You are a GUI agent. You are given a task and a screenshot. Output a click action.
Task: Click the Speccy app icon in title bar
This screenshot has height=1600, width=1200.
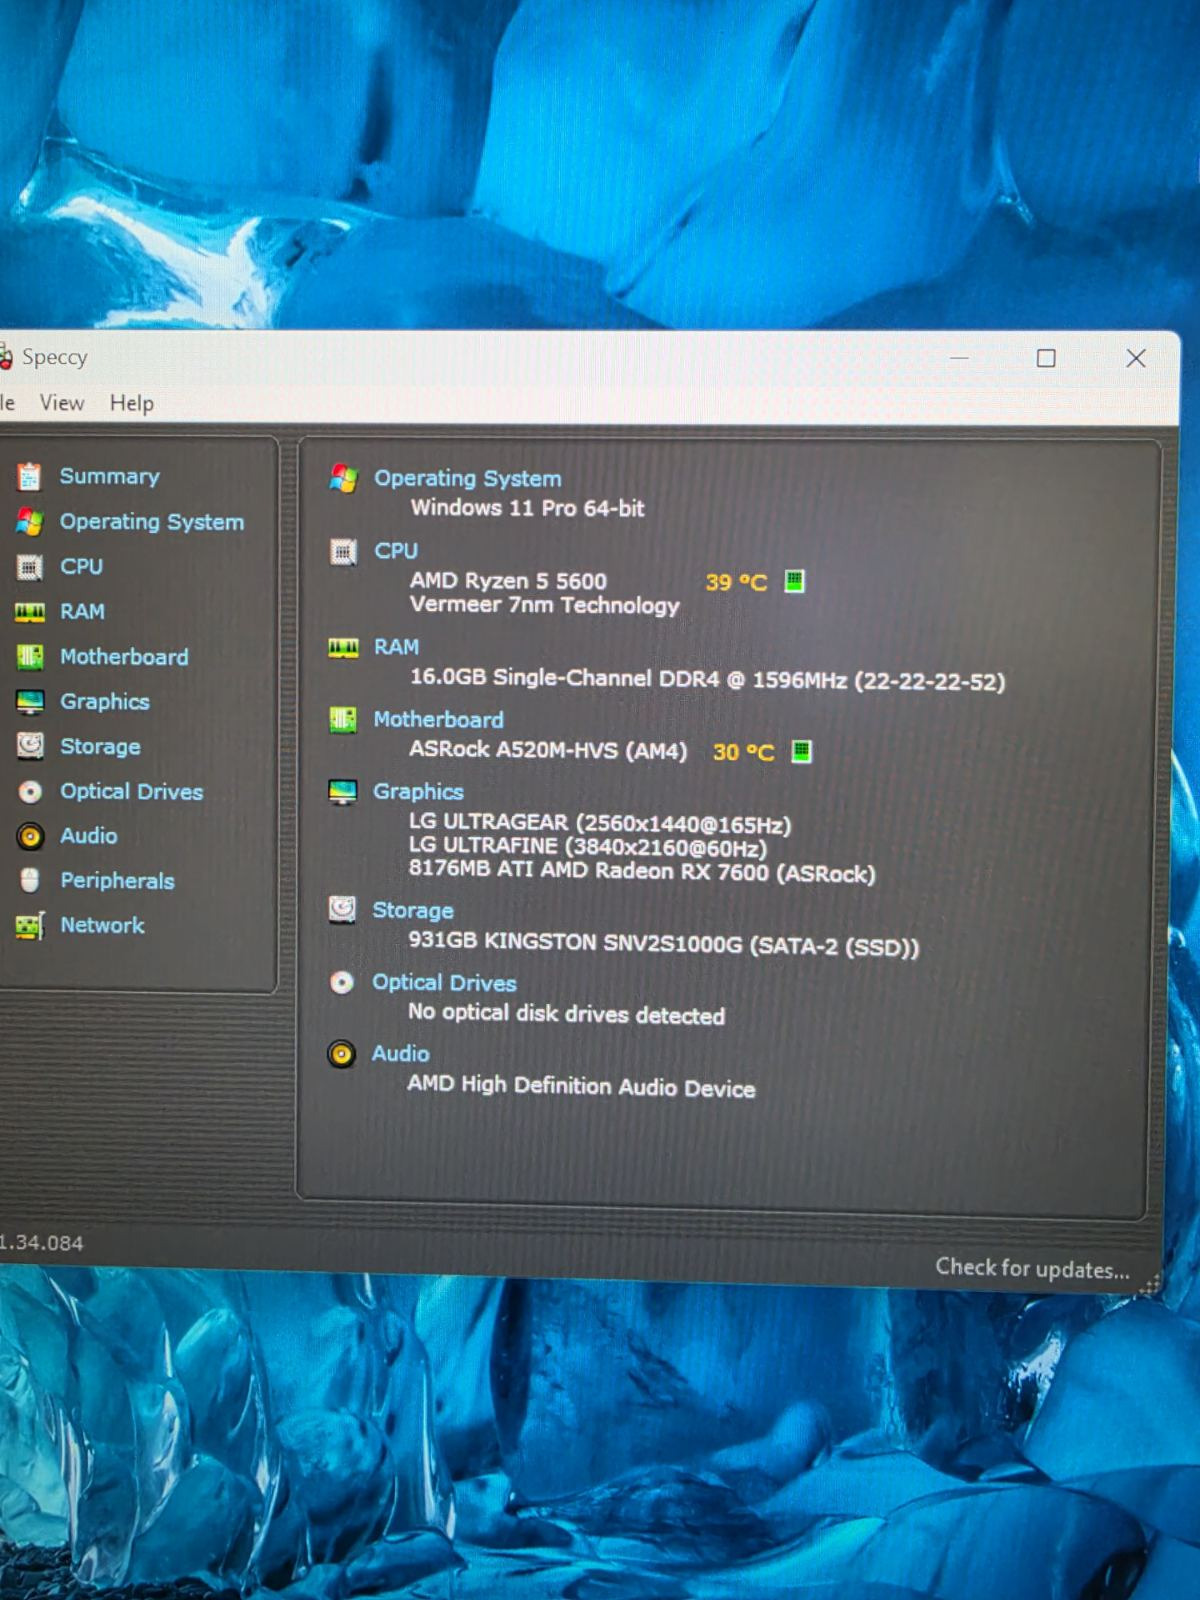pos(5,357)
